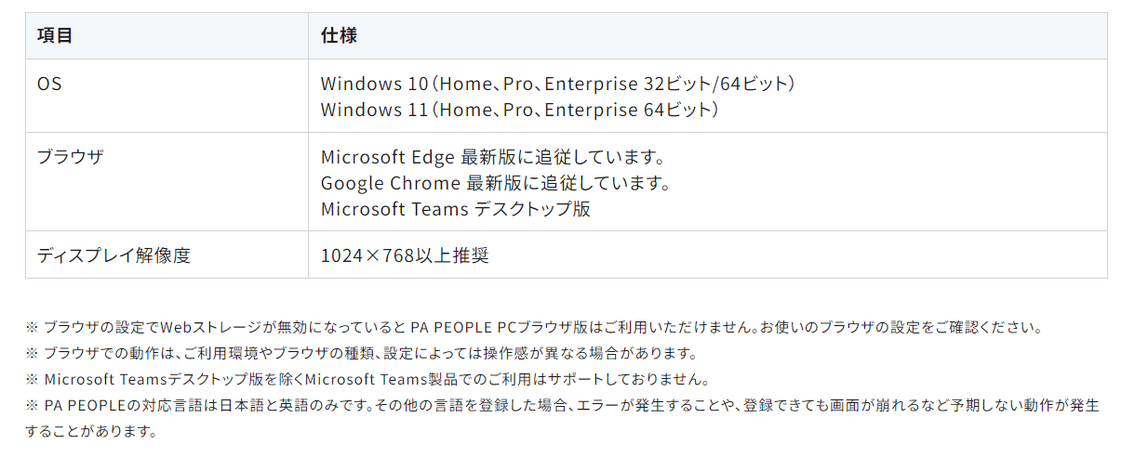
Task: Click the word Enterprise in Windows 11 line
Action: (592, 110)
